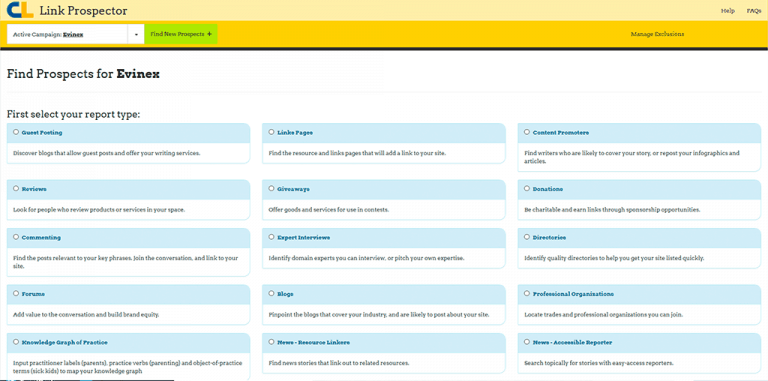The height and width of the screenshot is (381, 768).
Task: Click Find New Prospects button
Action: pos(181,34)
